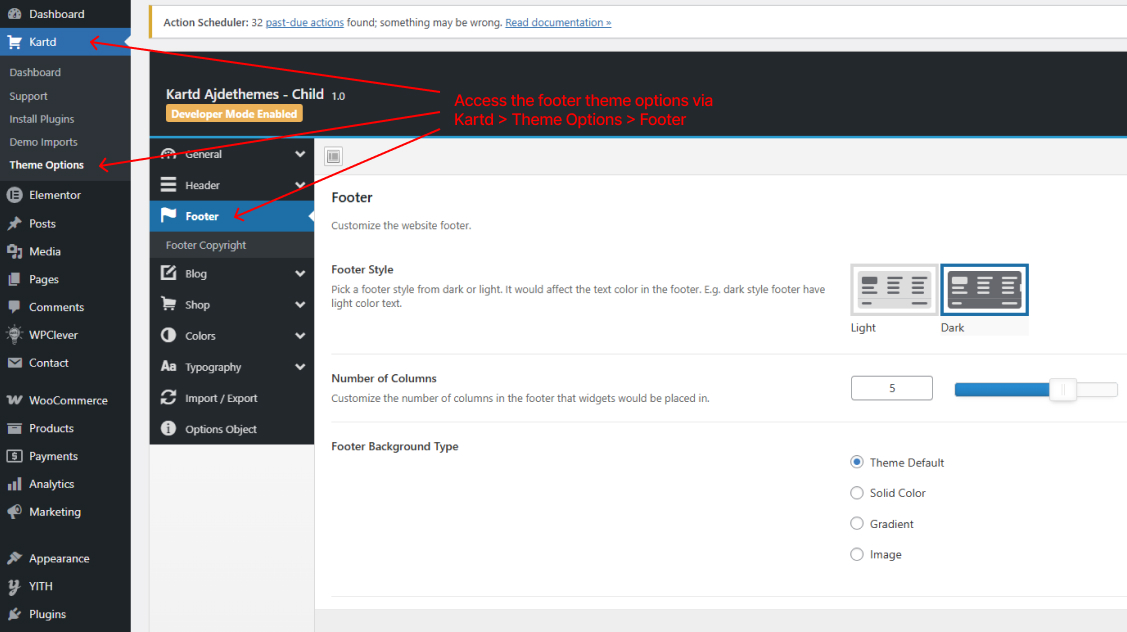Select the YITH sidebar item
The image size is (1127, 632).
41,586
